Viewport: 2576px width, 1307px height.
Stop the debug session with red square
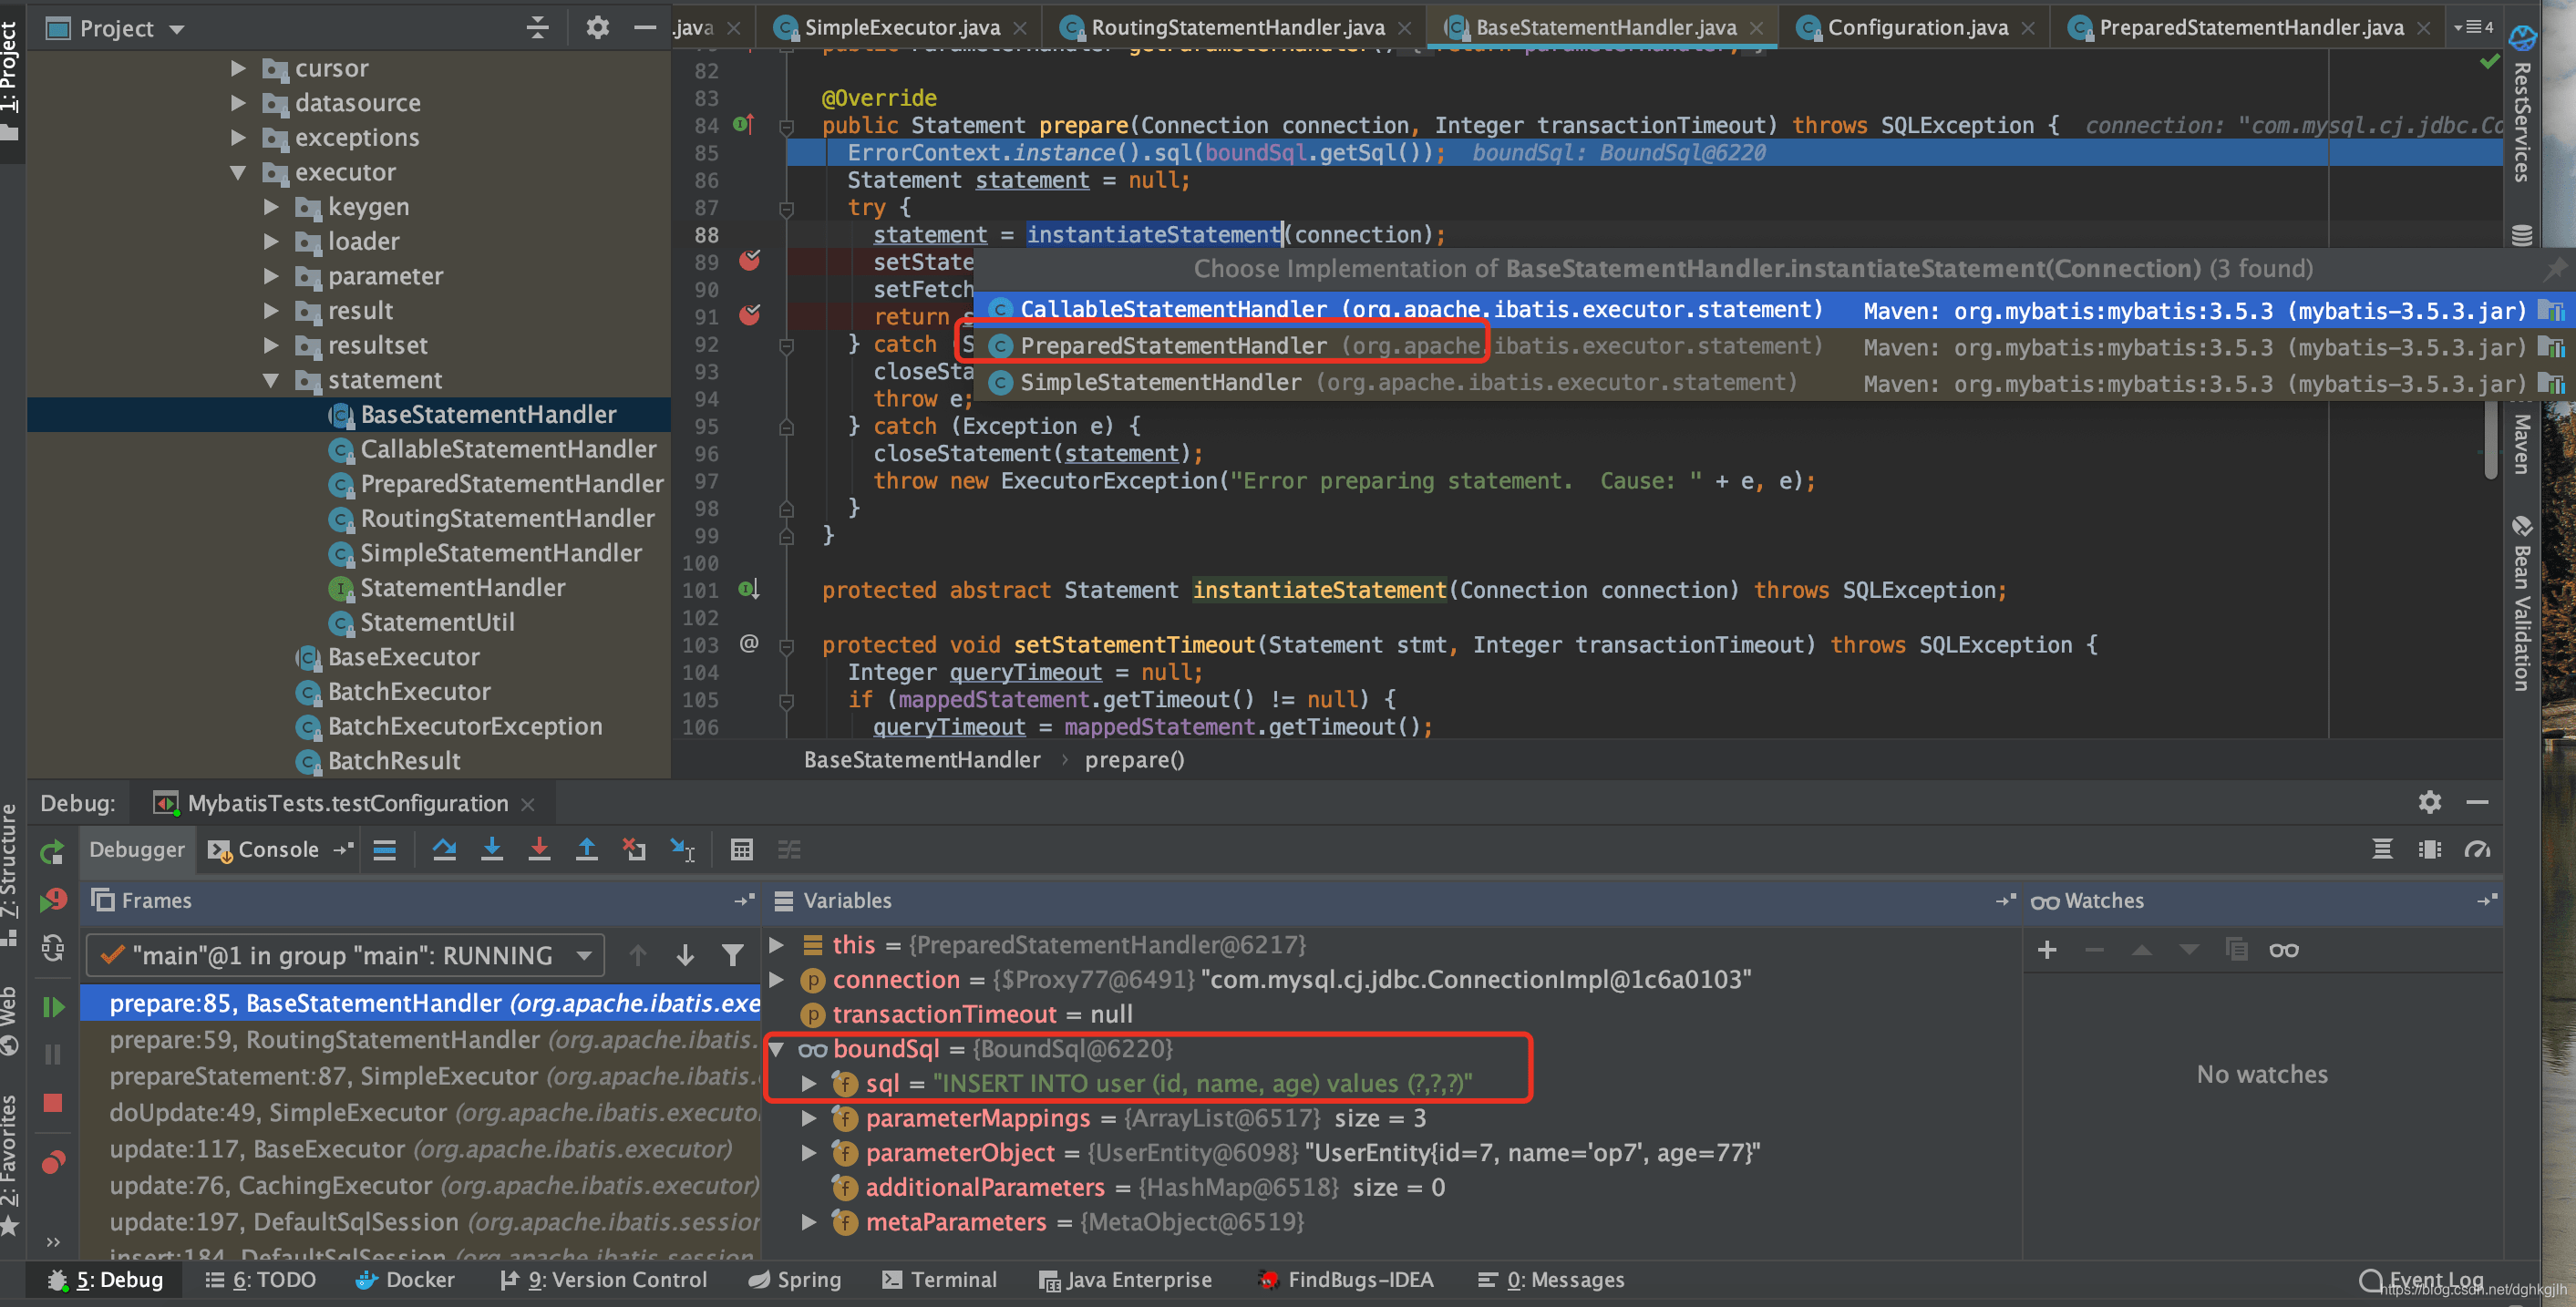point(53,1103)
